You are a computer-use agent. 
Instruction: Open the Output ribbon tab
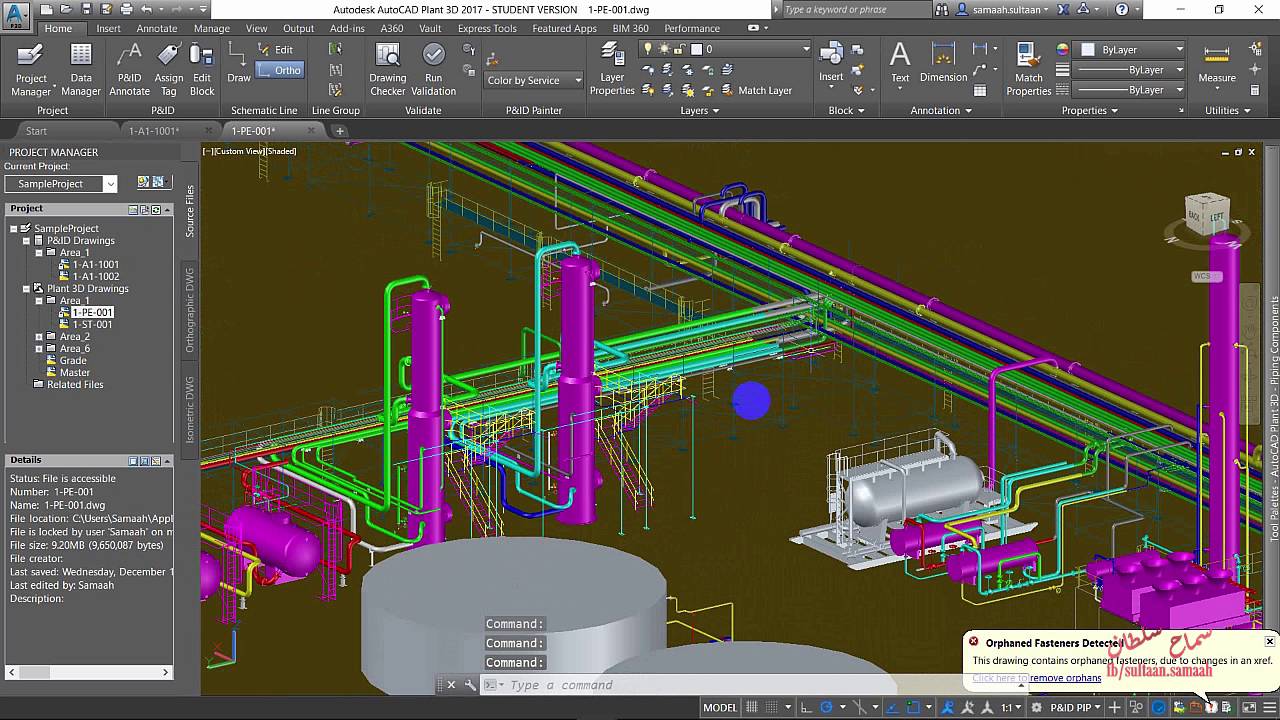click(x=298, y=28)
